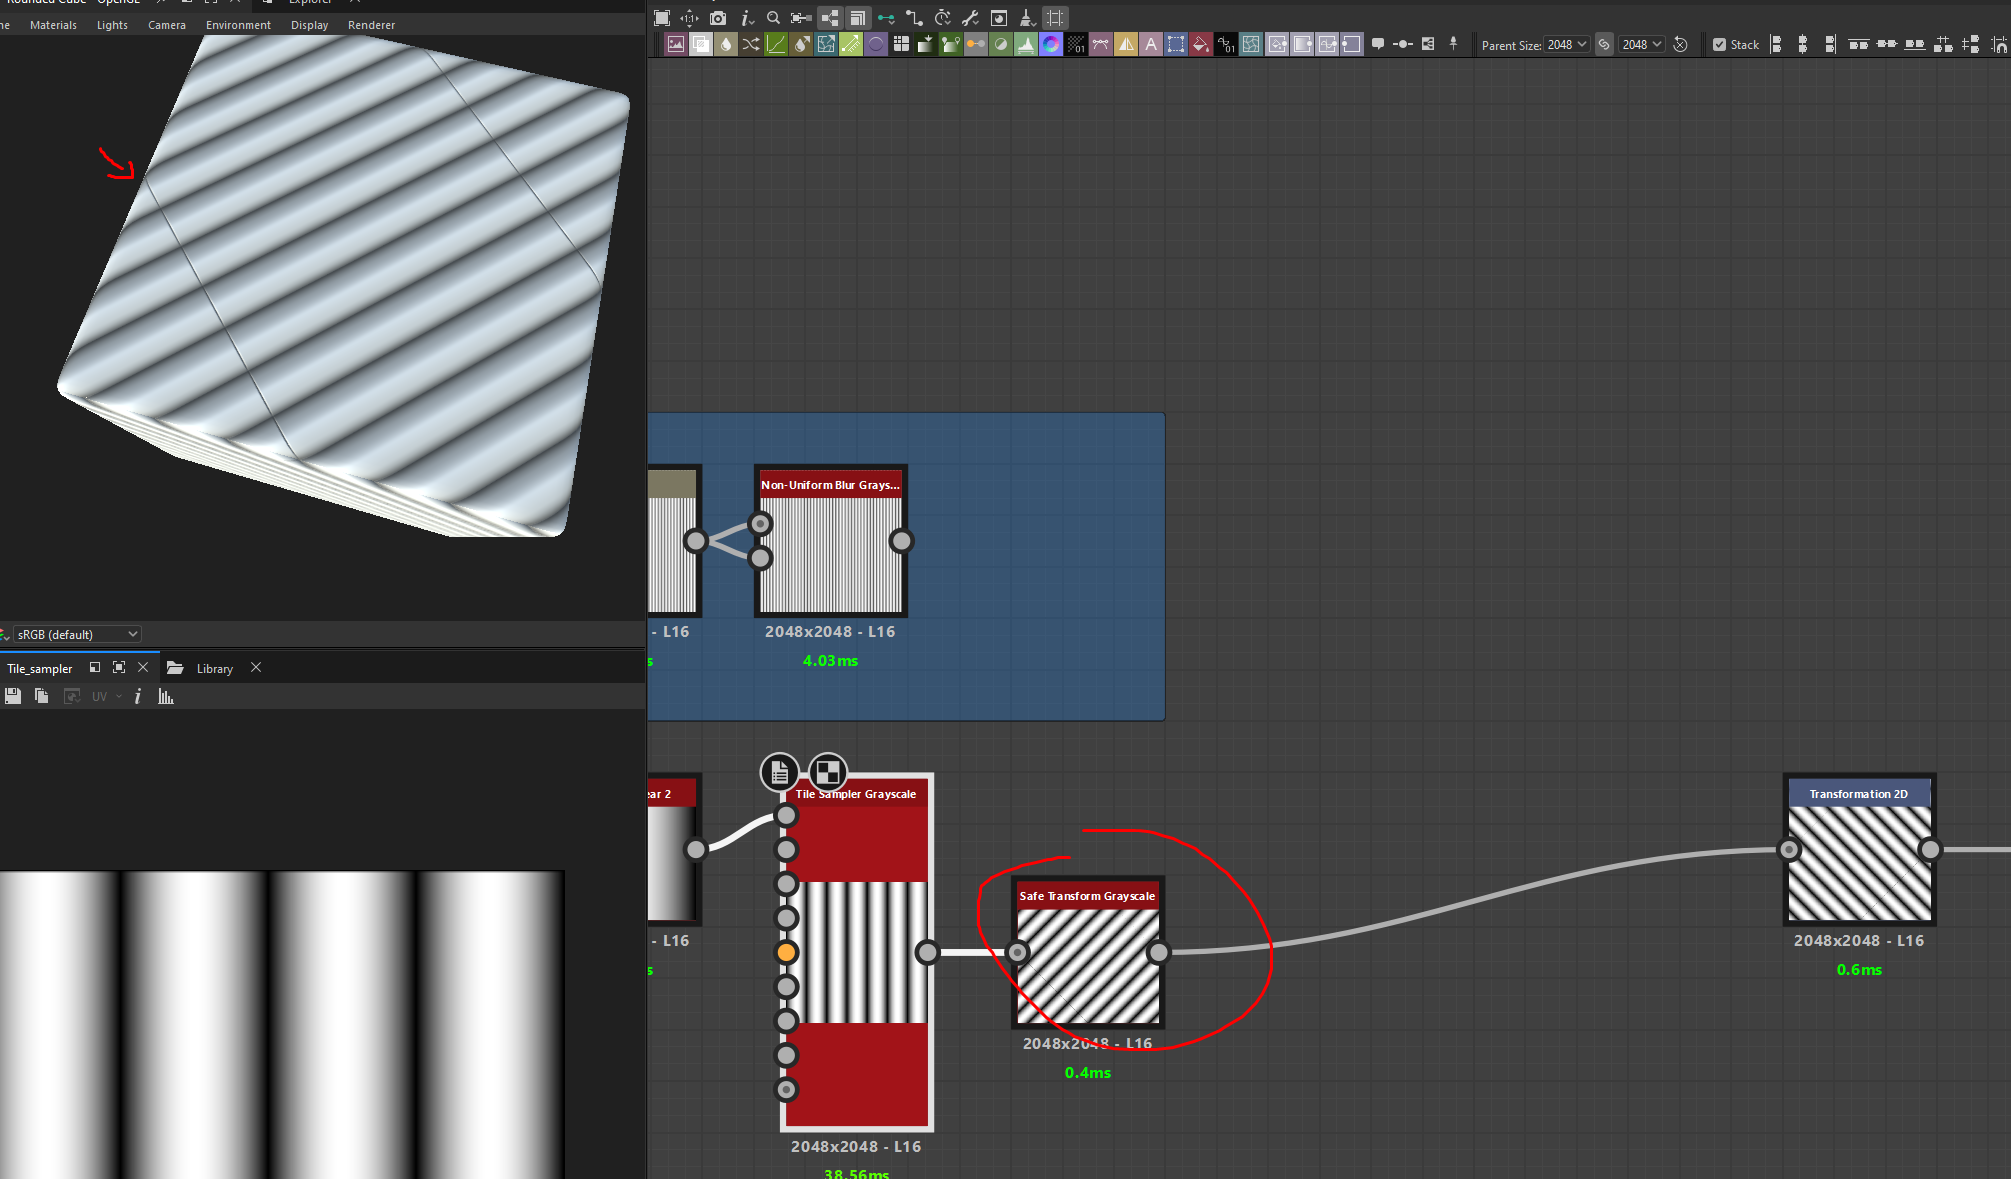Screen dimensions: 2011x1179
Task: Select the Text atomic node icon
Action: pos(1151,44)
